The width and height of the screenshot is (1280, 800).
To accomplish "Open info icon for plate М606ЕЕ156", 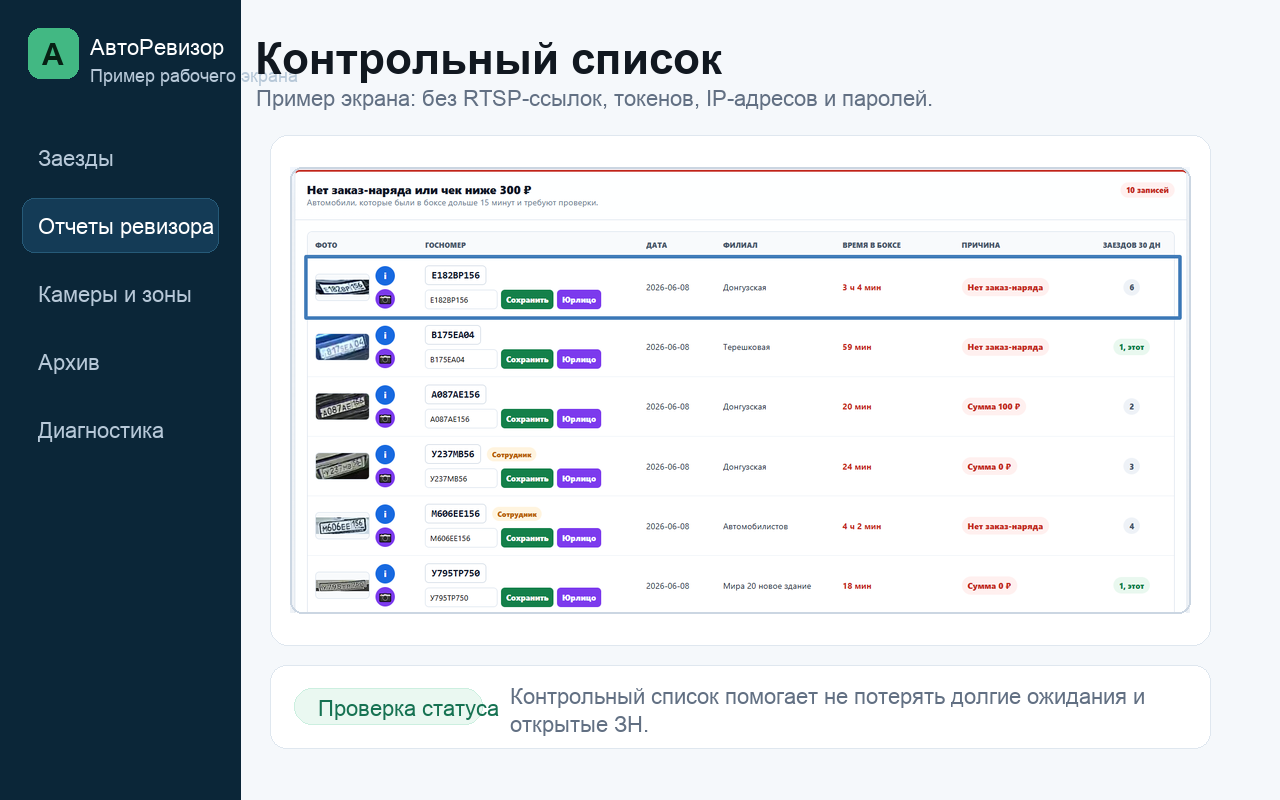I will [385, 514].
